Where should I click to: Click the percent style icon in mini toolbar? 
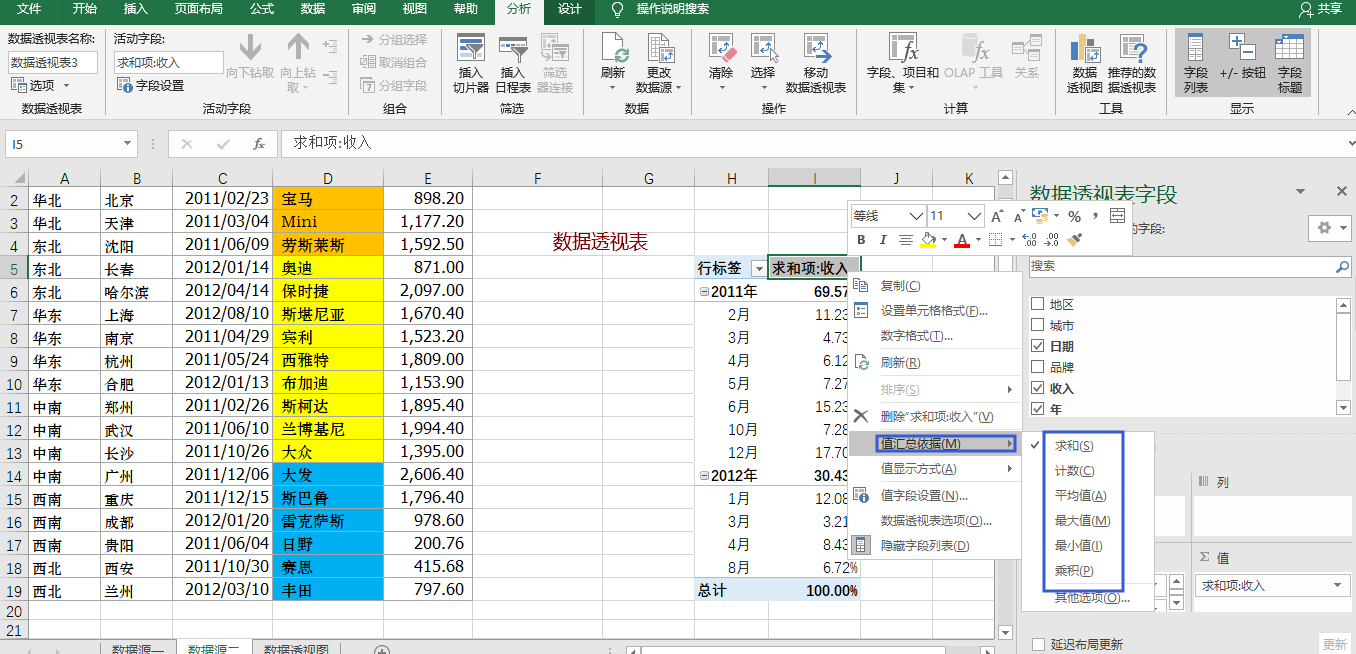tap(1074, 216)
